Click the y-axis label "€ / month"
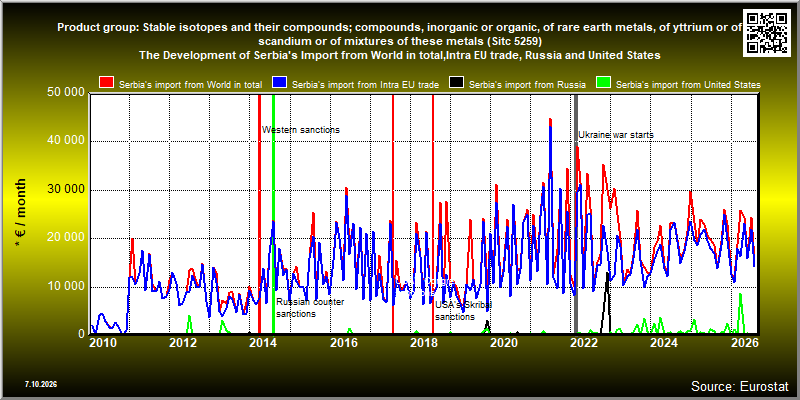This screenshot has height=400, width=800. [x=20, y=213]
